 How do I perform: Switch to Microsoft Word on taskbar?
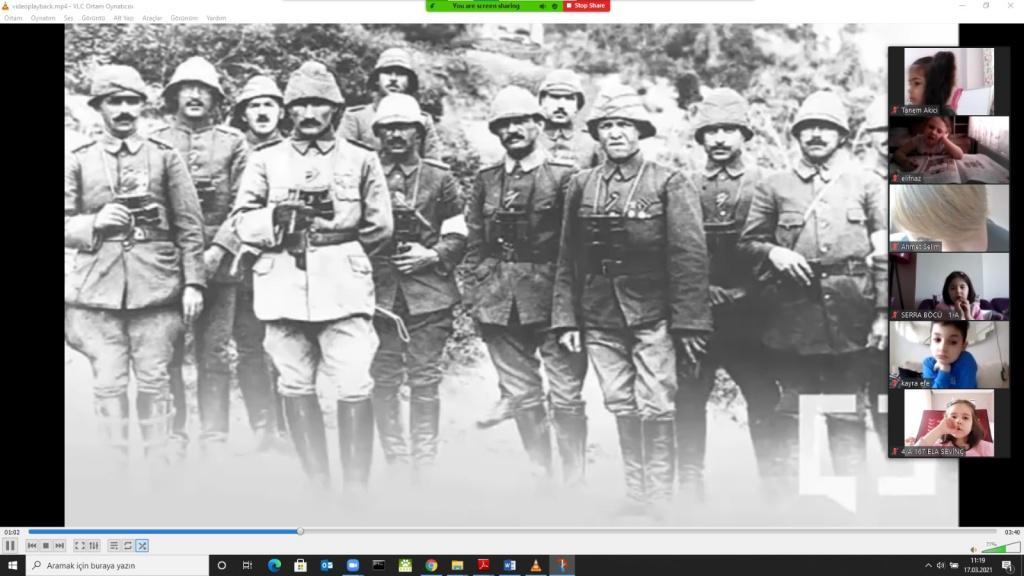tap(509, 565)
